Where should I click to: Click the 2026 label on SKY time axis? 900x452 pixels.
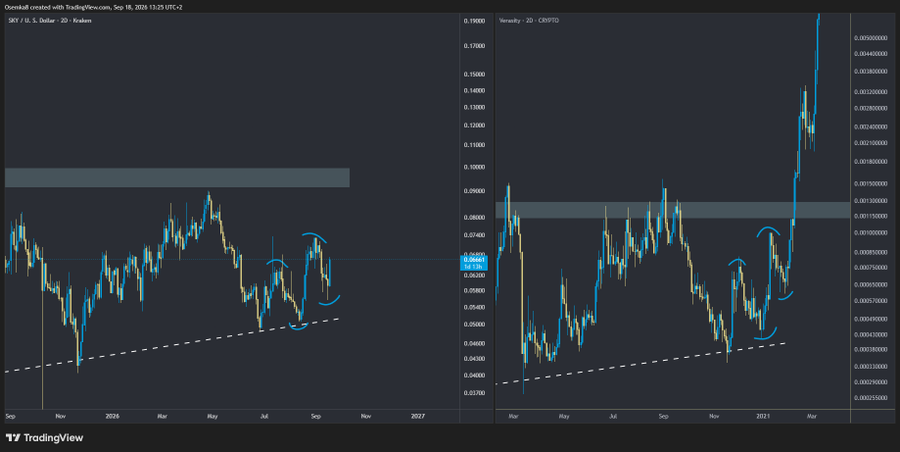(112, 416)
